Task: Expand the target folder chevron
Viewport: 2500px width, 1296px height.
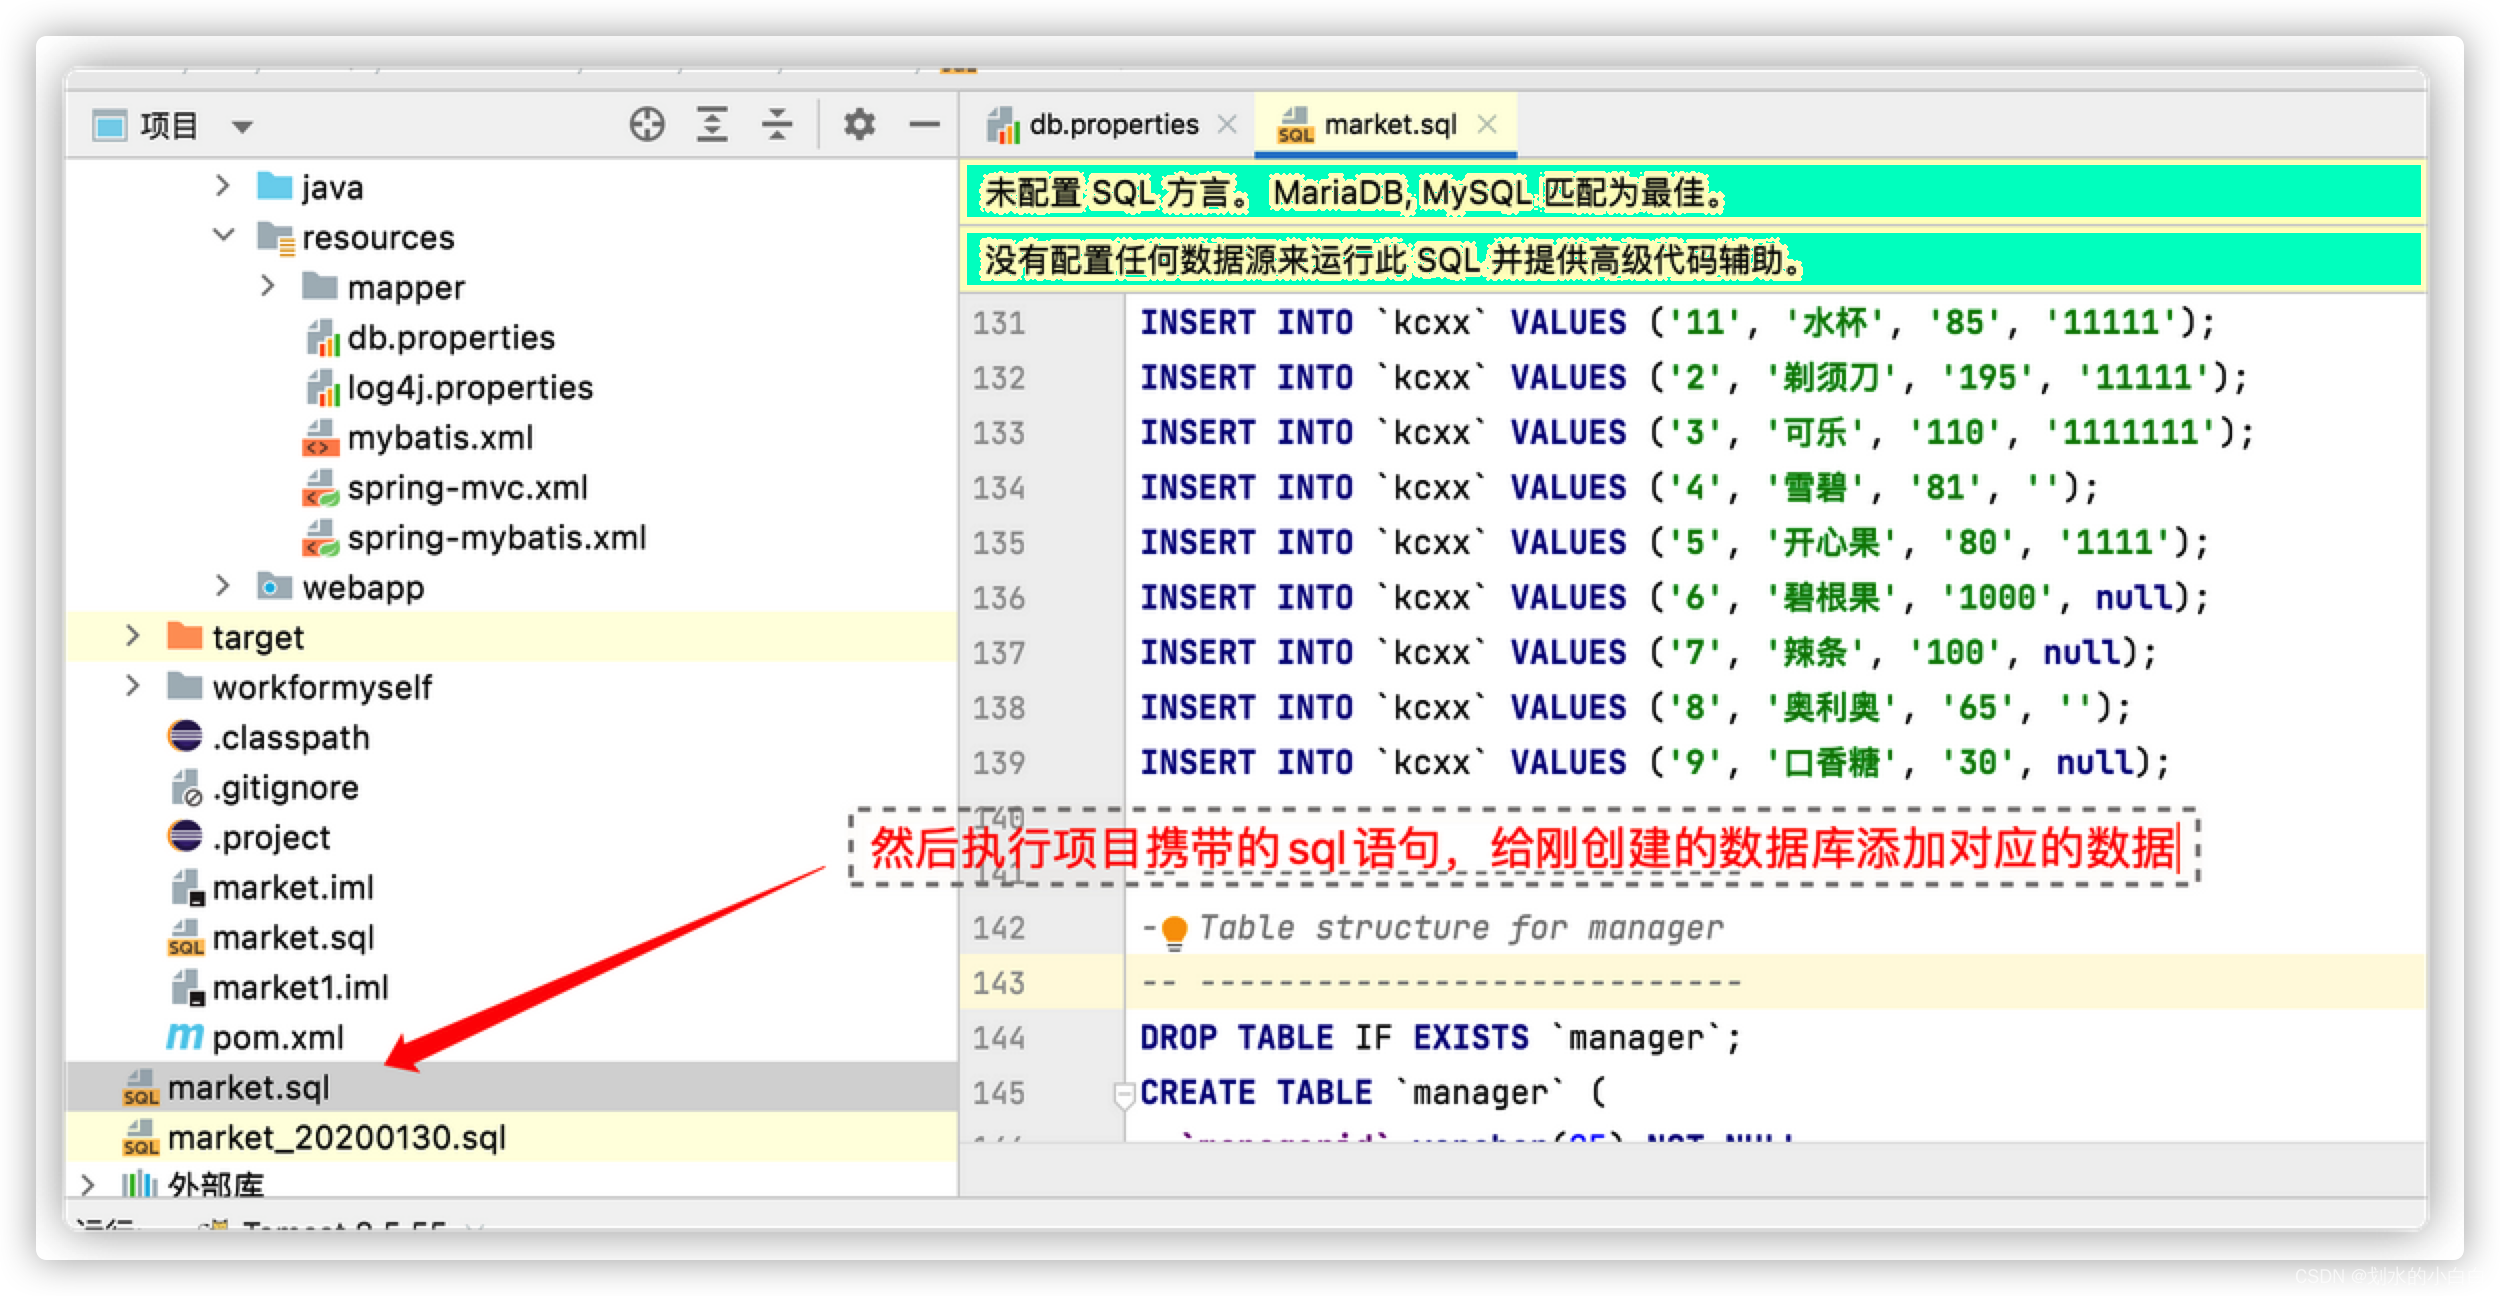Action: pos(132,636)
